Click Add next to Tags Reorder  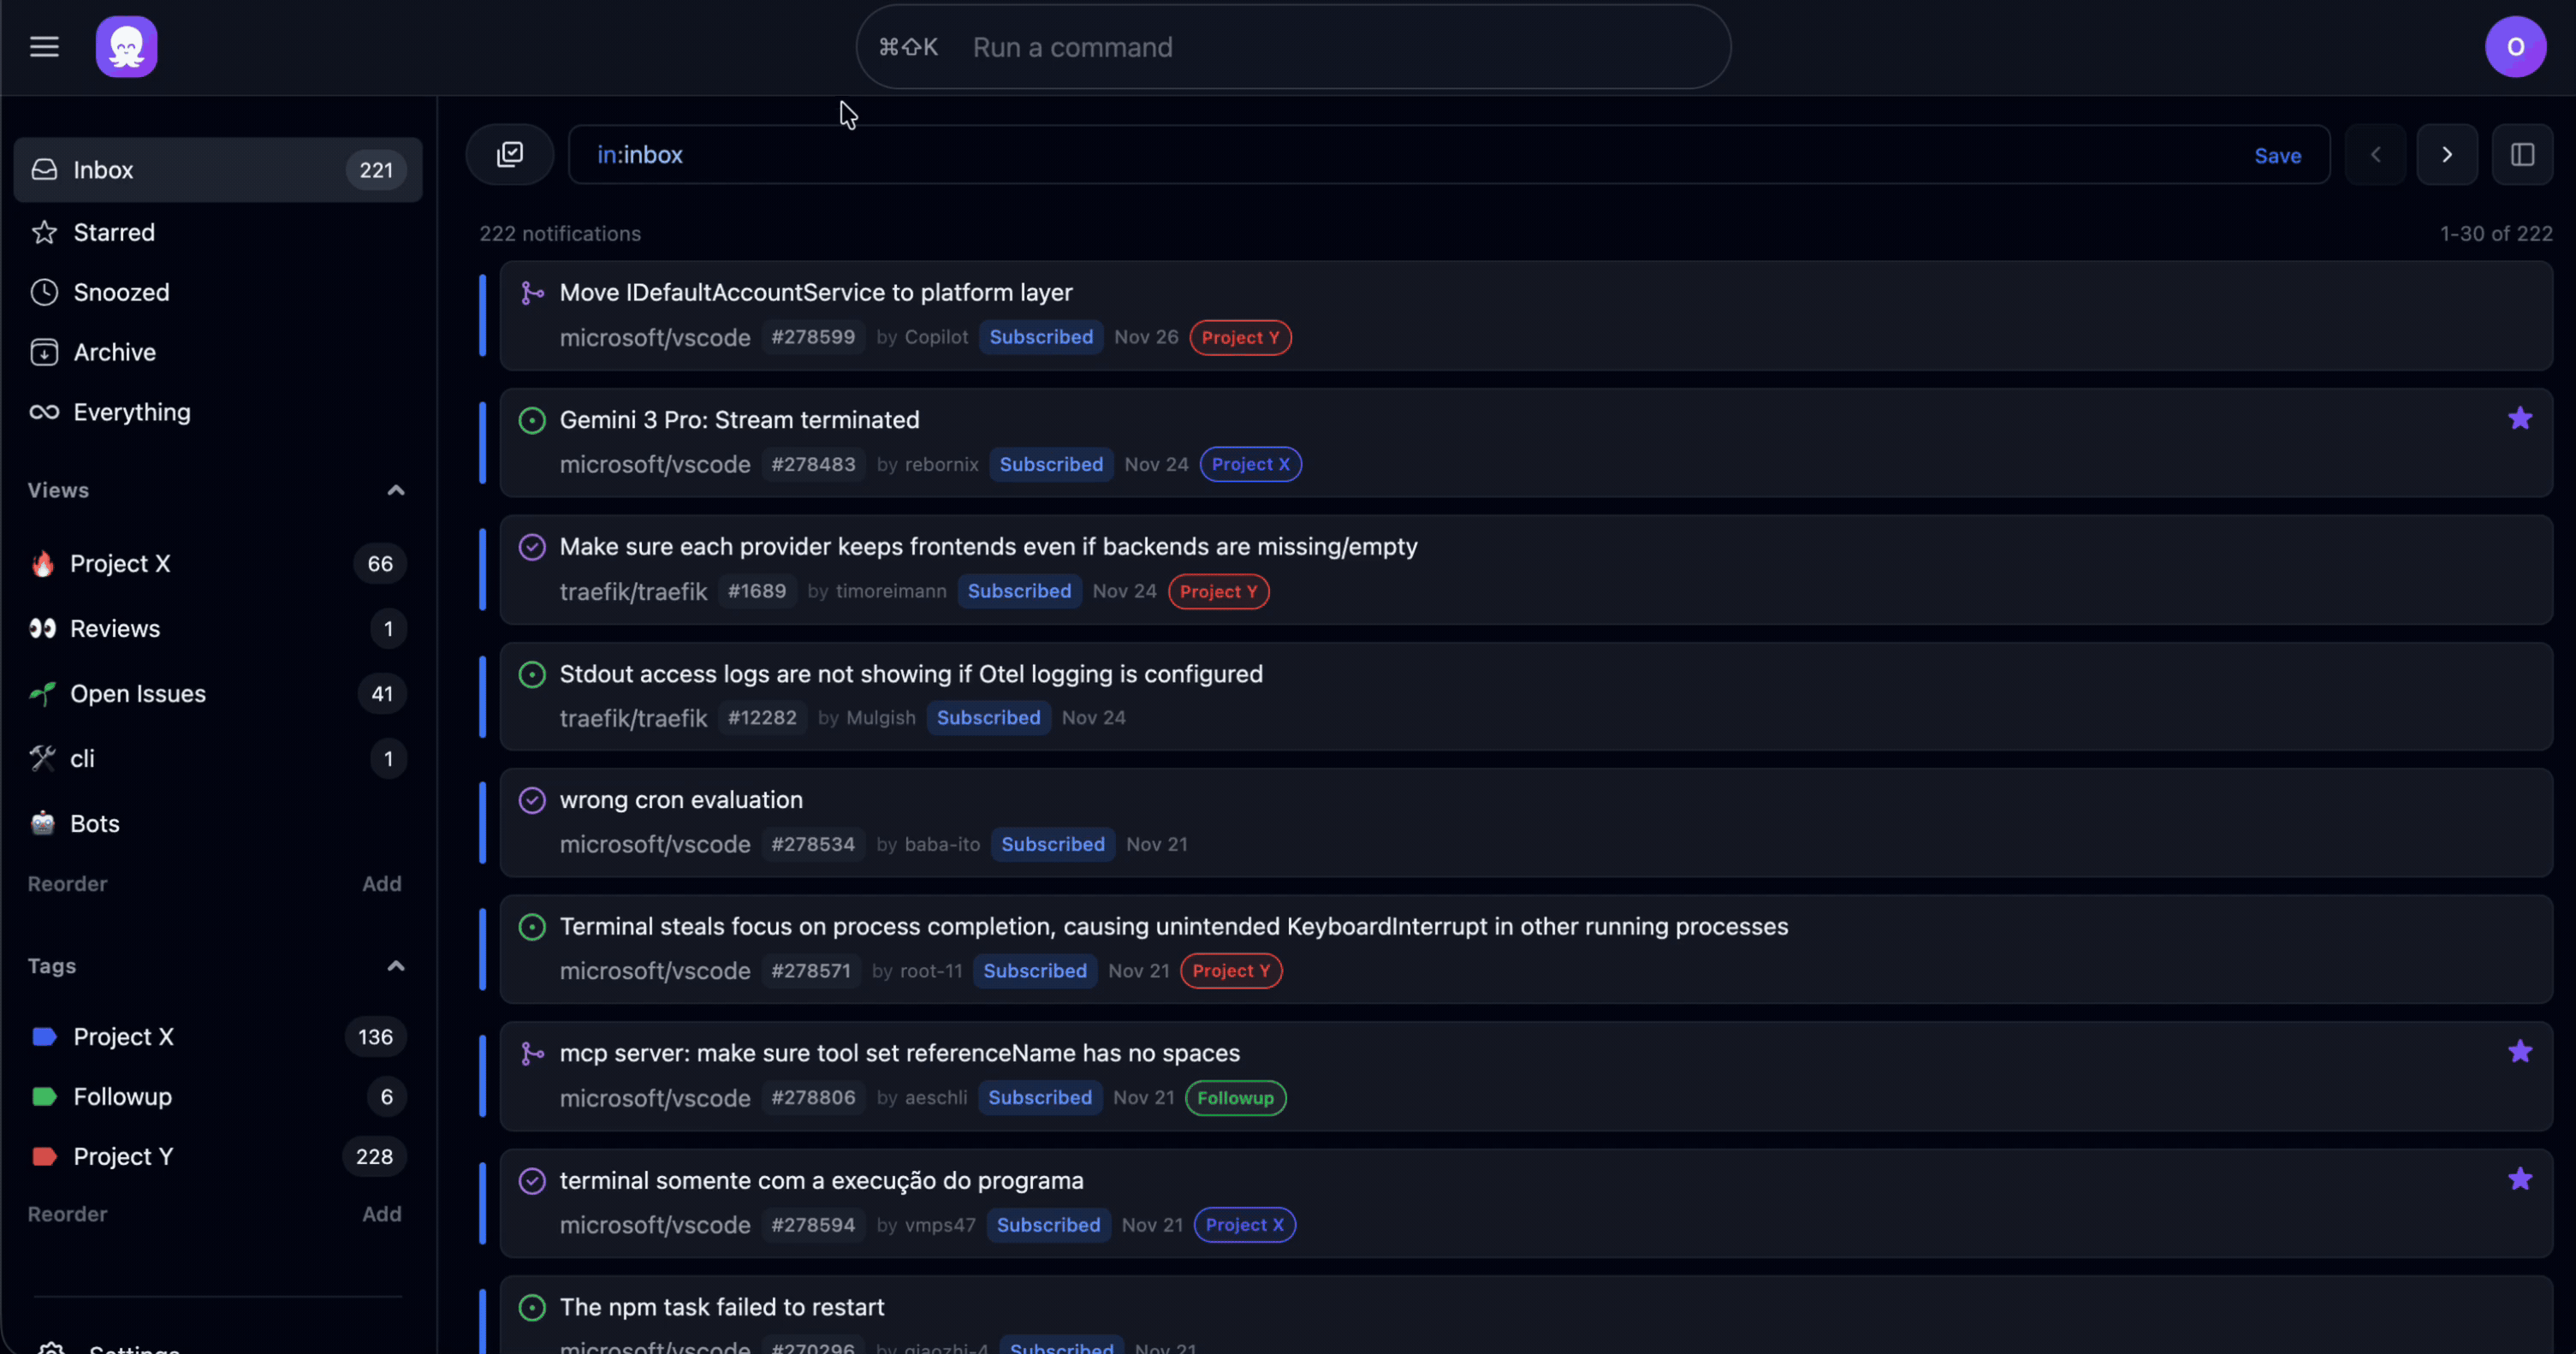pos(382,1213)
